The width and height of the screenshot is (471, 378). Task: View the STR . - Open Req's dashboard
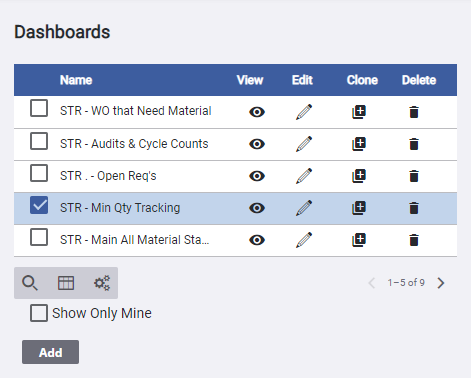tap(257, 176)
